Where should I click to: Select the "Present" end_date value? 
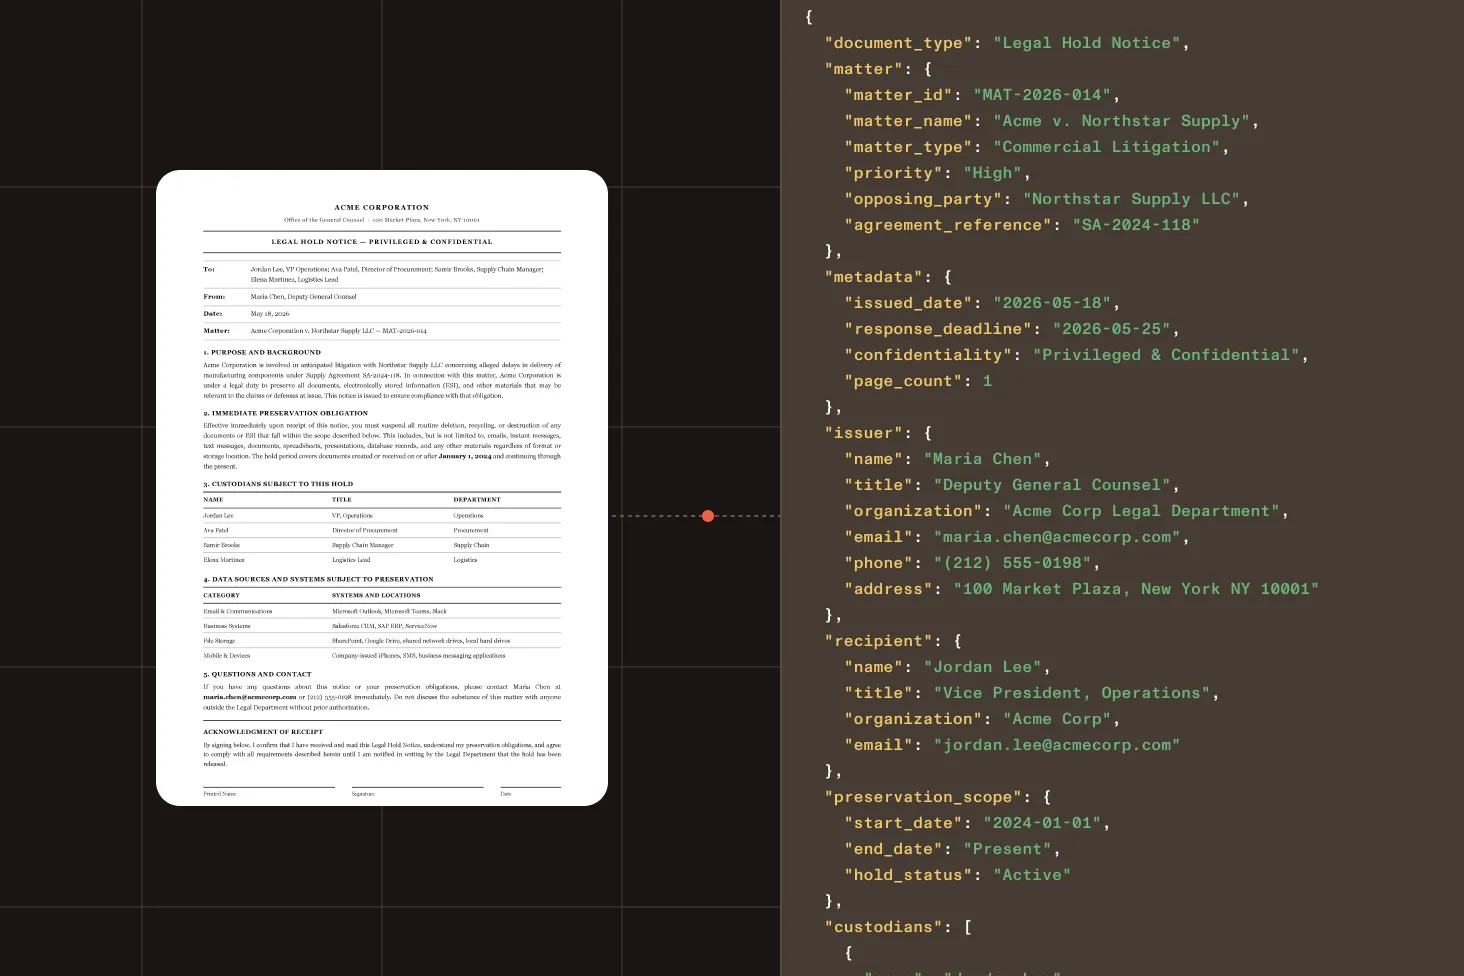coord(1007,849)
